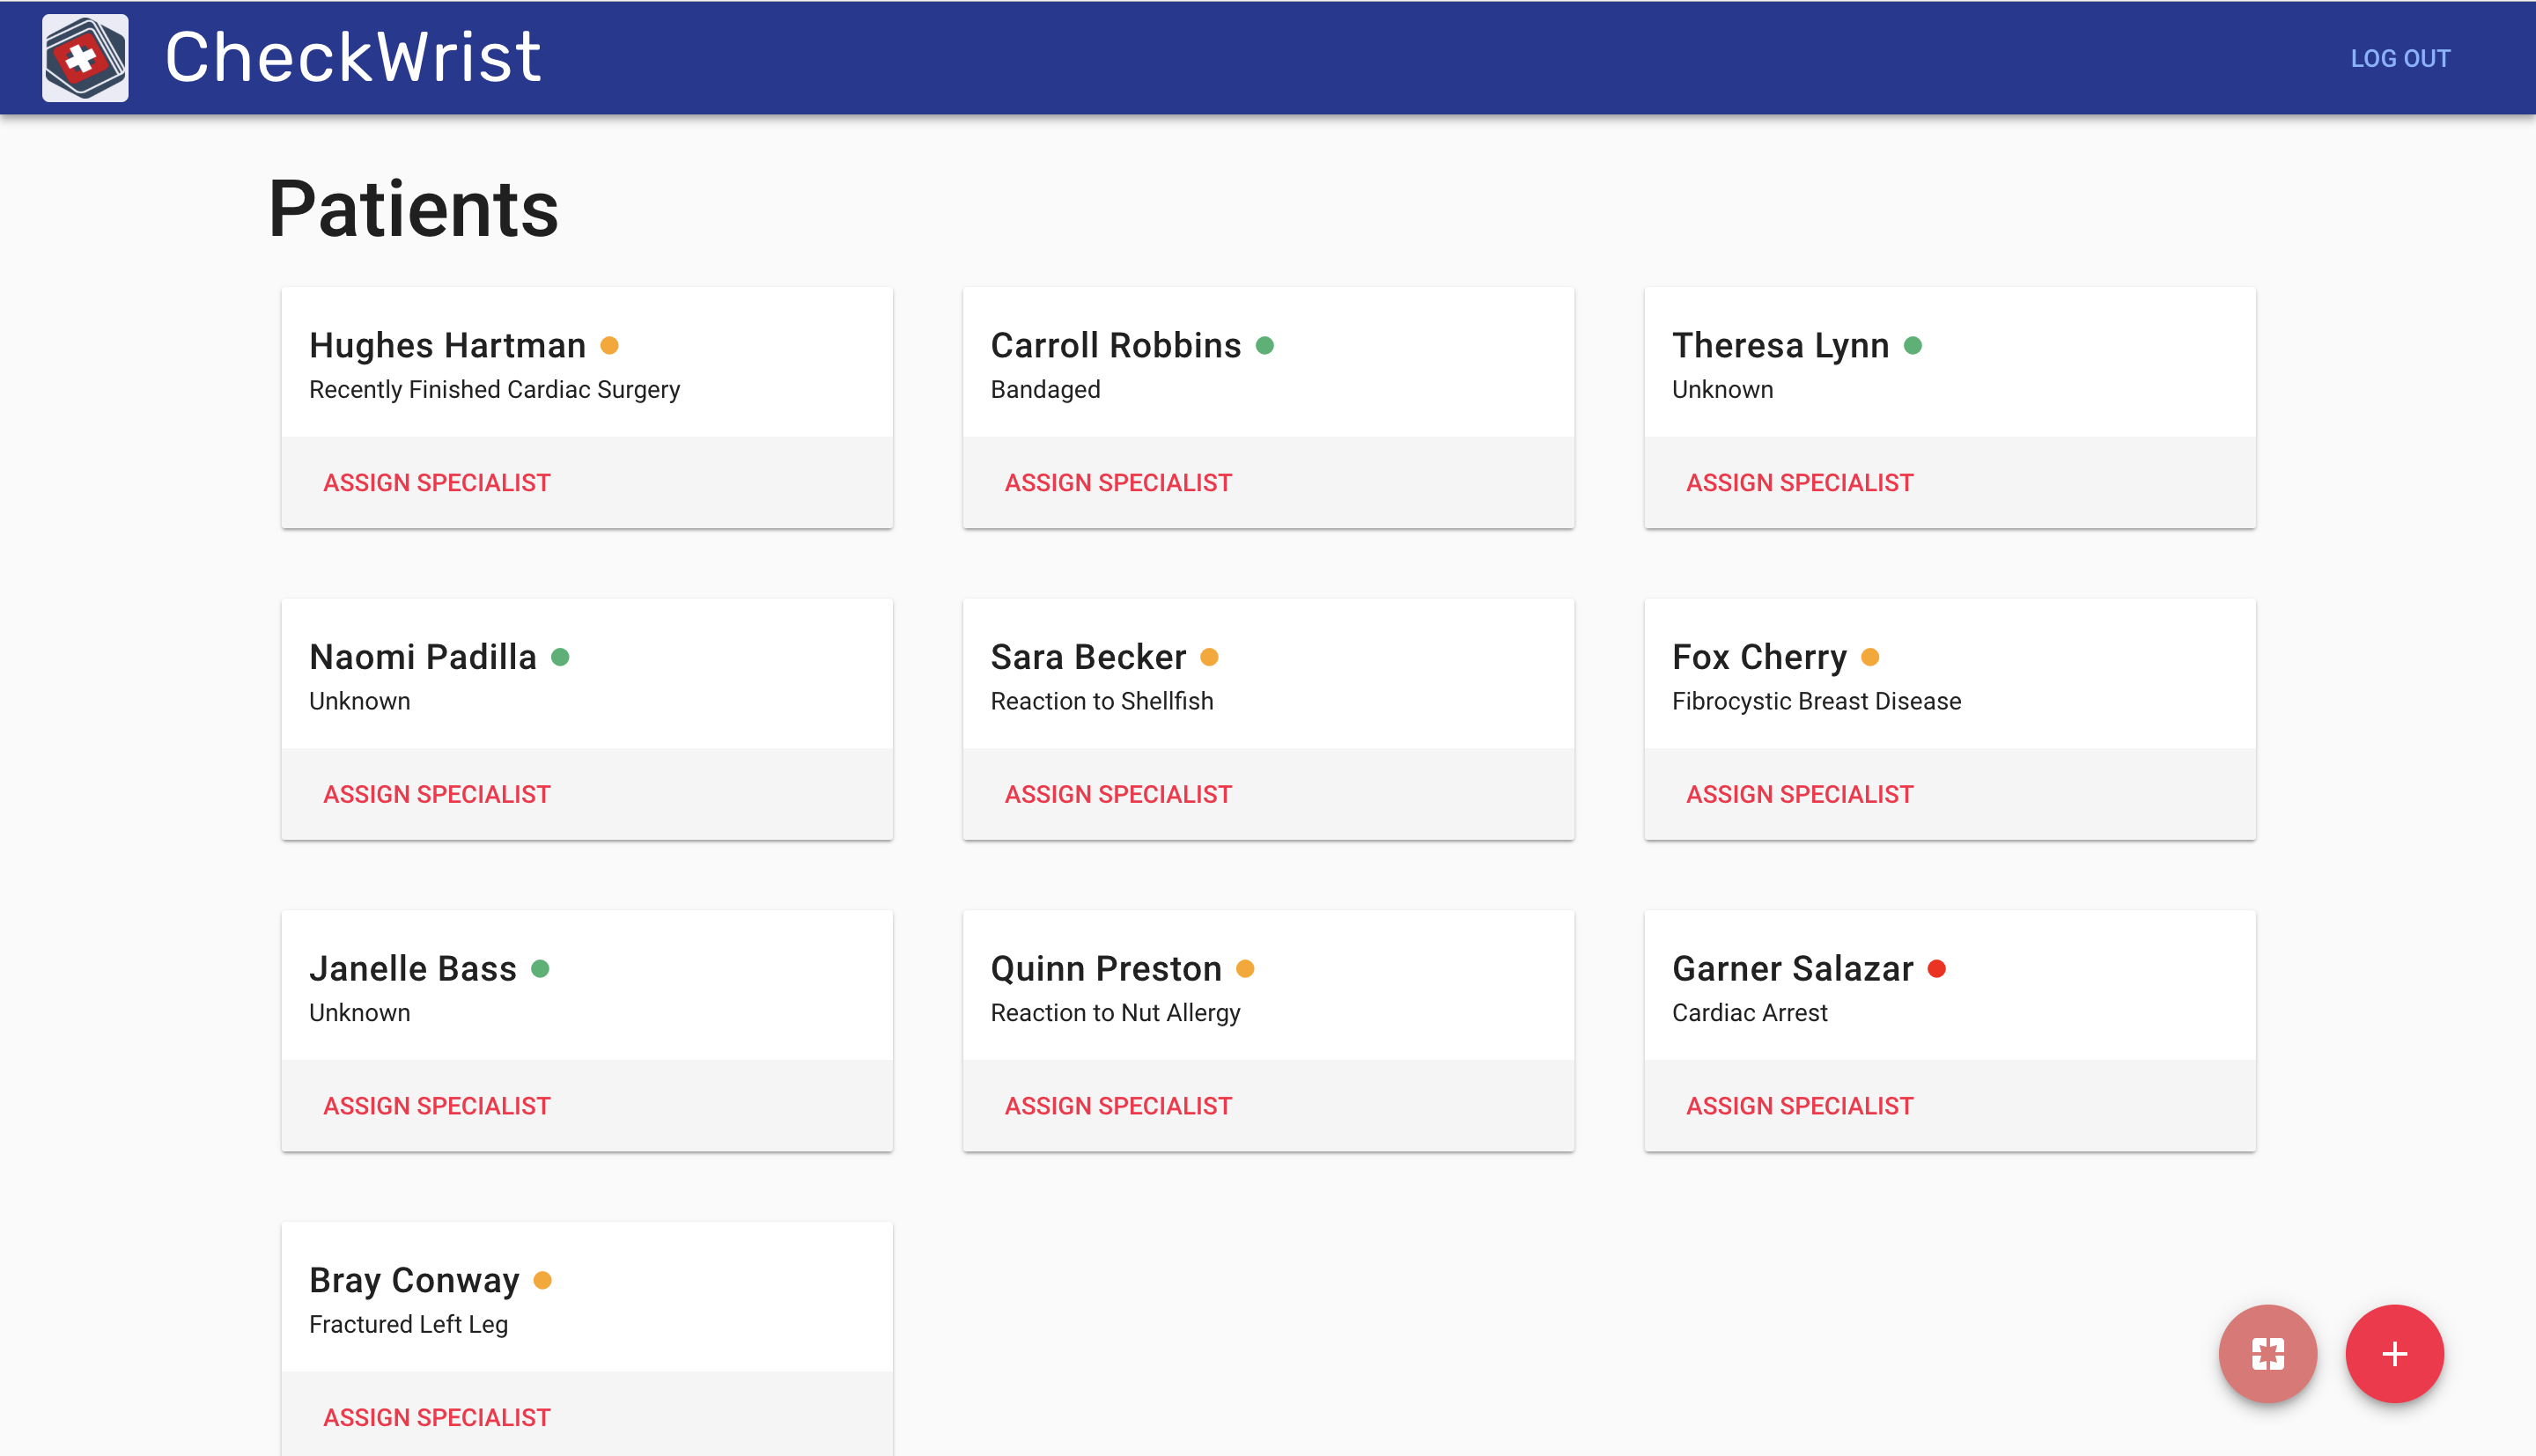The image size is (2536, 1456).
Task: Assign specialist to Theresa Lynn
Action: pos(1799,483)
